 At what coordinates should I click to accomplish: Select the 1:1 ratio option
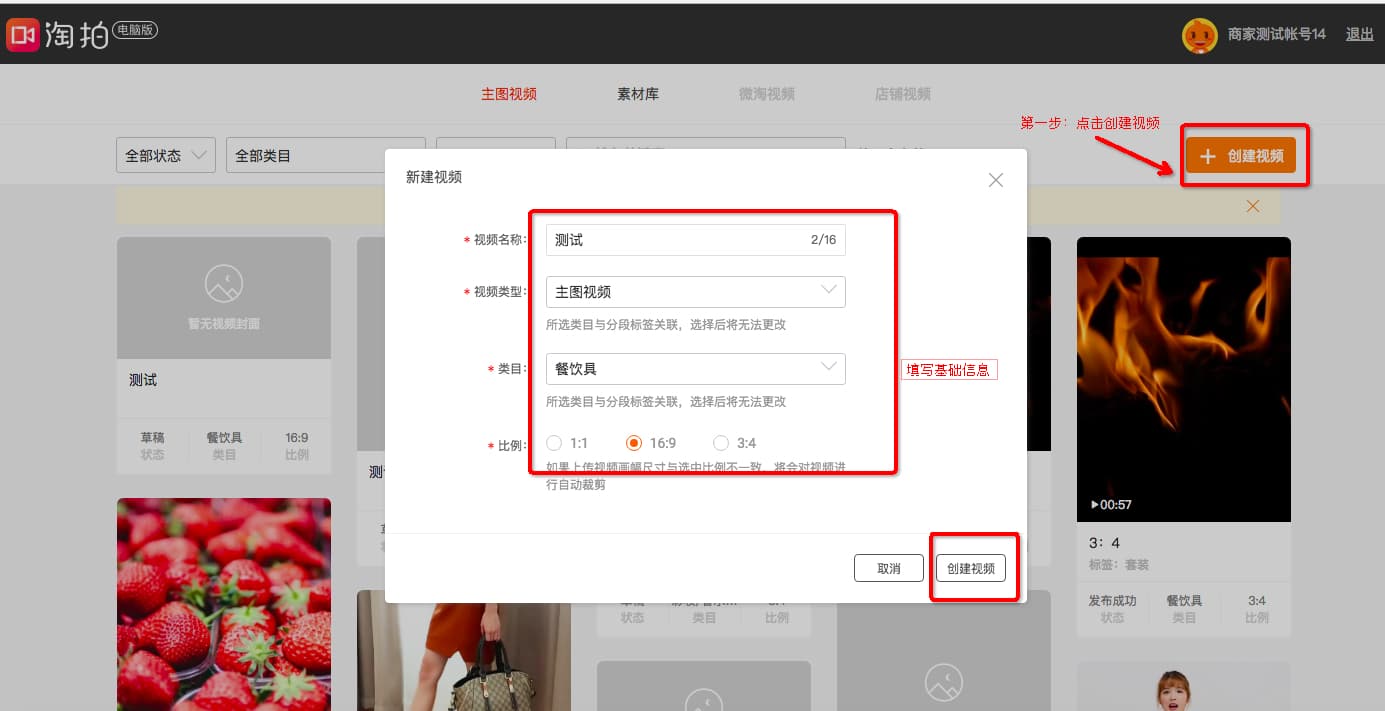point(555,443)
